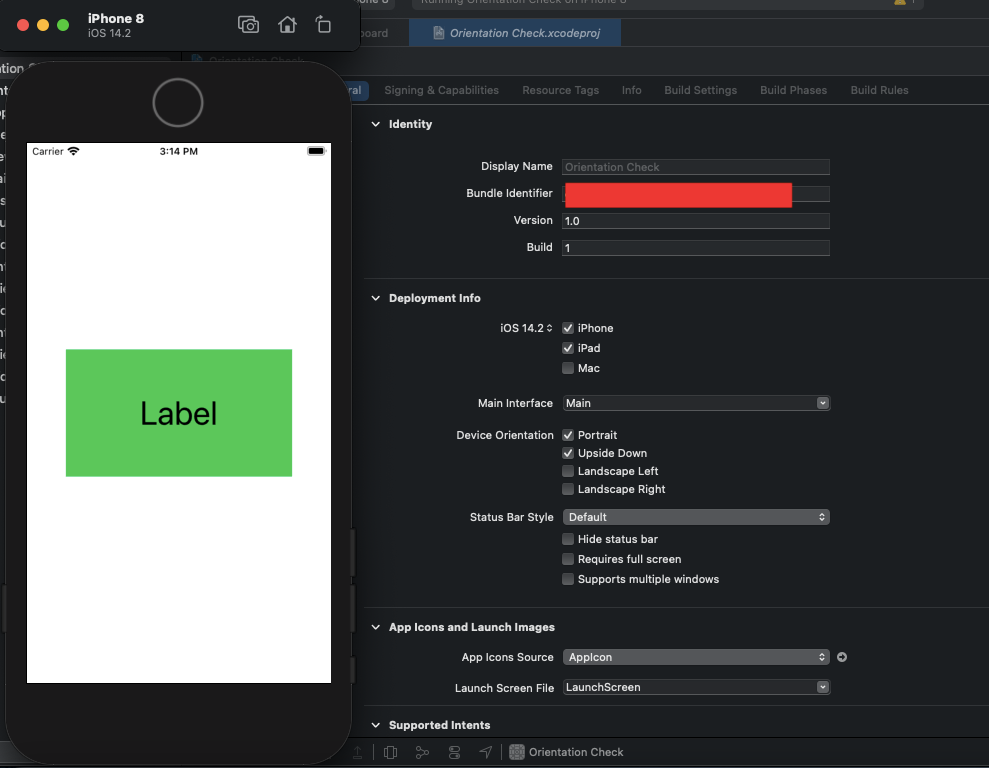
Task: Check the Hide status bar option
Action: pyautogui.click(x=568, y=539)
